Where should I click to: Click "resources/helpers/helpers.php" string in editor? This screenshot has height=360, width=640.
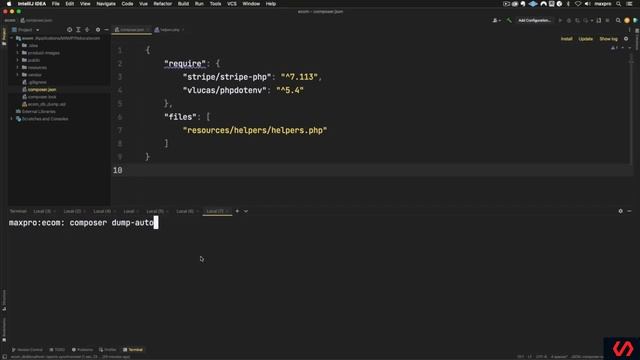click(255, 130)
